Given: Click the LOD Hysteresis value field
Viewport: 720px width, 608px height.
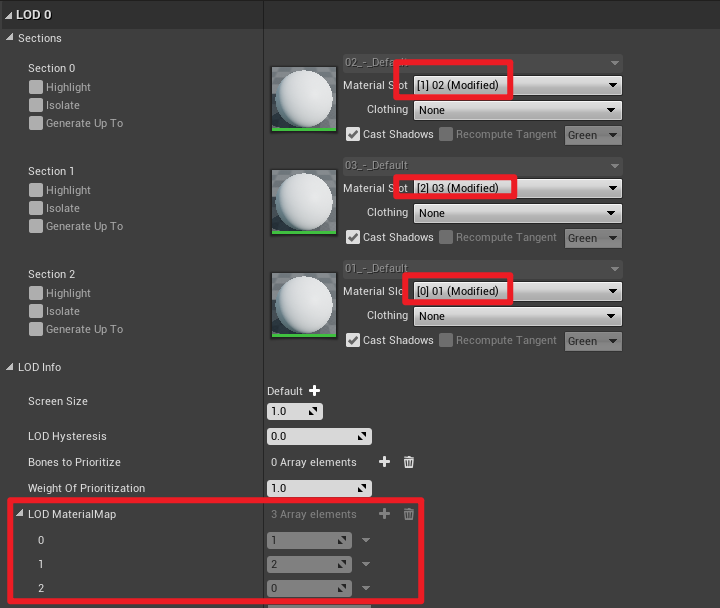Looking at the screenshot, I should click(x=319, y=436).
